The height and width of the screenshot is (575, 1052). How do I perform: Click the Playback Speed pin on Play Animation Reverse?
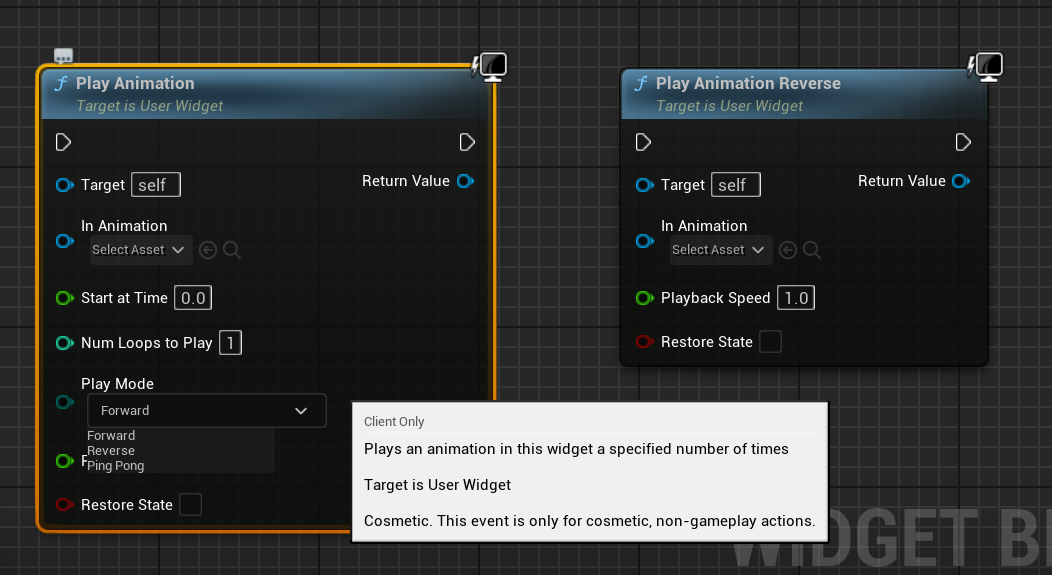pos(645,298)
